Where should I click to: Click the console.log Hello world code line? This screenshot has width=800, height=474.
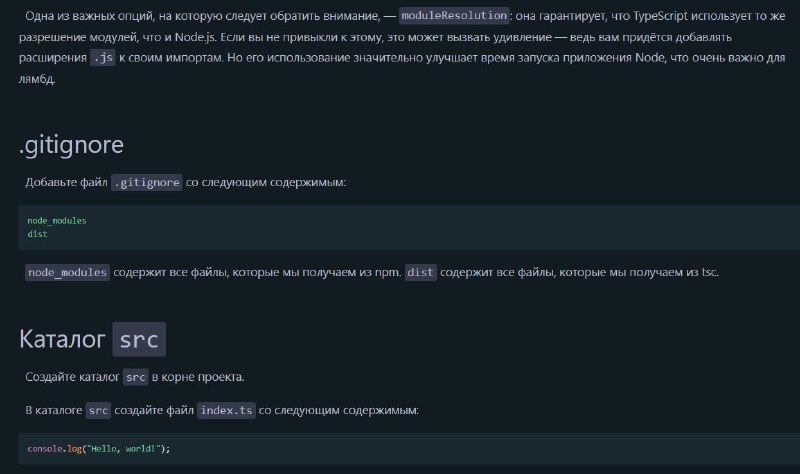99,448
